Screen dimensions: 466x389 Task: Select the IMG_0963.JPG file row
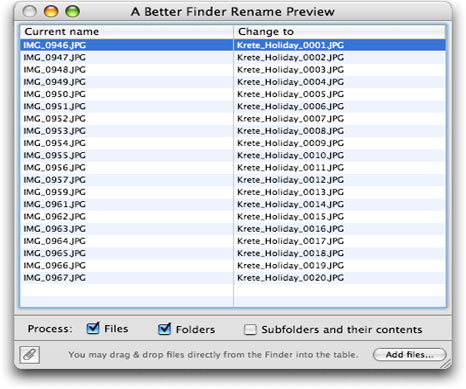[x=233, y=229]
